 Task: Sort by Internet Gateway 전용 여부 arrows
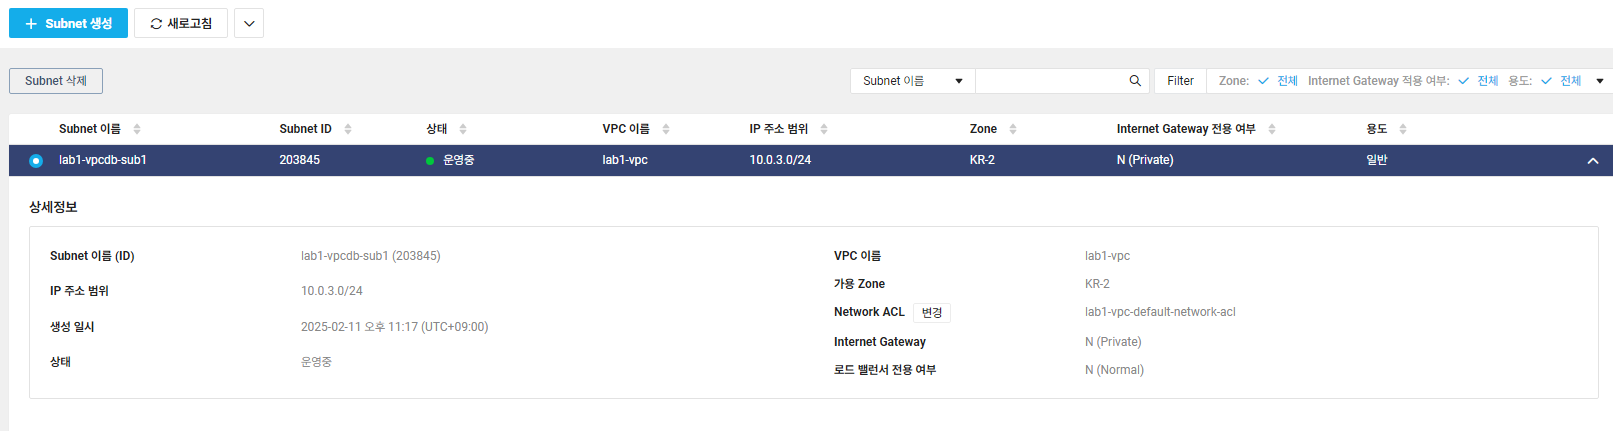point(1272,129)
